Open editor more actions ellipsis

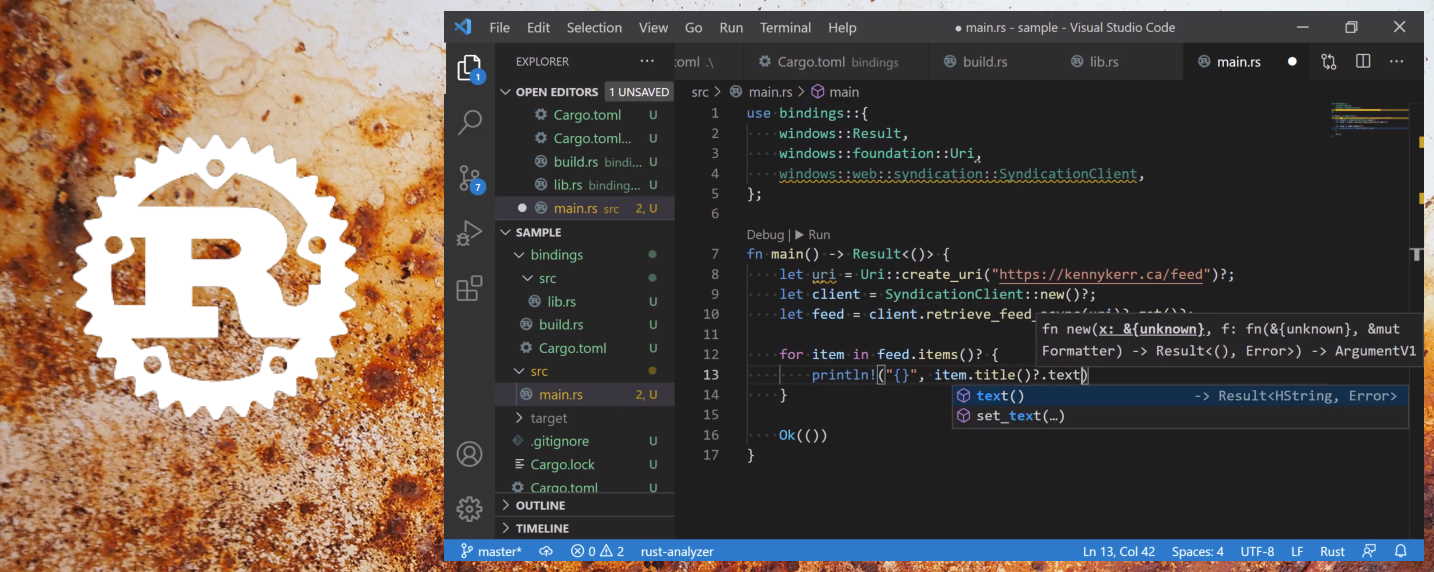[1397, 61]
